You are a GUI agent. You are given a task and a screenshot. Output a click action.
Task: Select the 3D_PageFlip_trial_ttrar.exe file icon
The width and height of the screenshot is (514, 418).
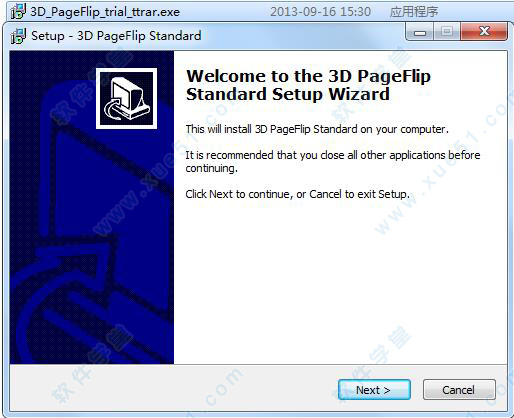coord(18,12)
